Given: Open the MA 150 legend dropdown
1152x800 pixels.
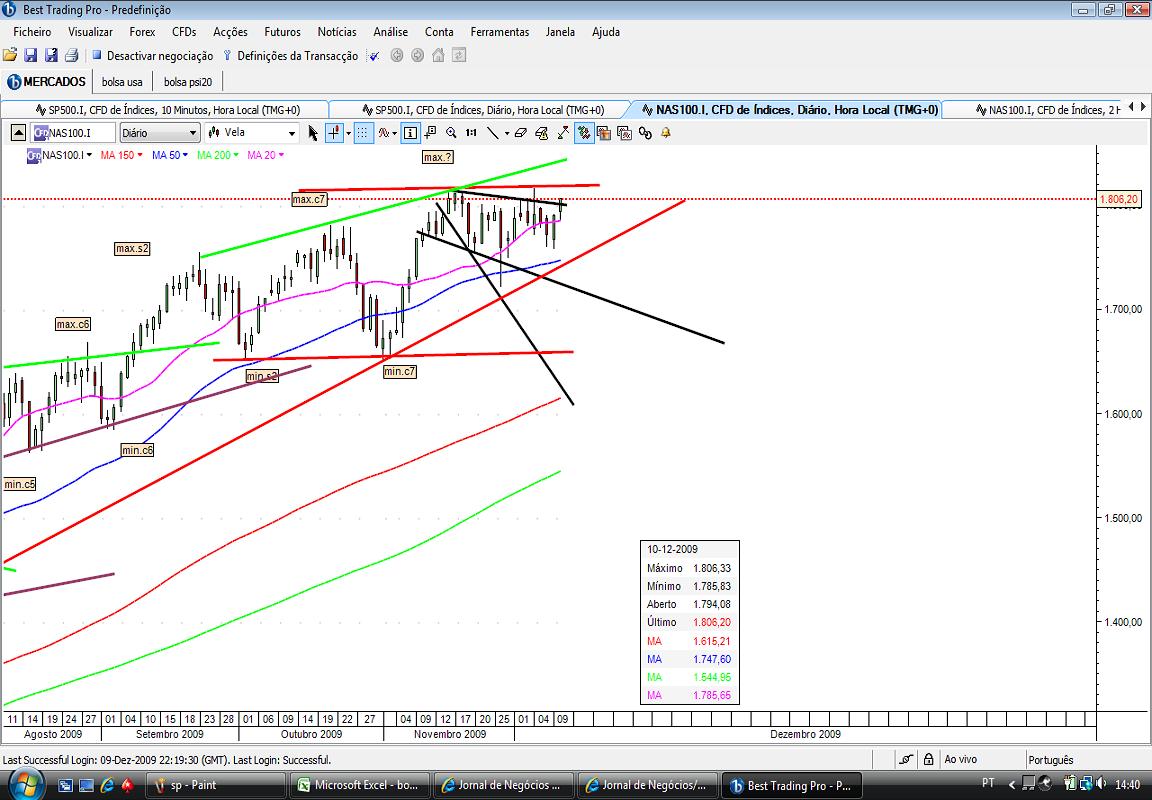Looking at the screenshot, I should [x=140, y=155].
